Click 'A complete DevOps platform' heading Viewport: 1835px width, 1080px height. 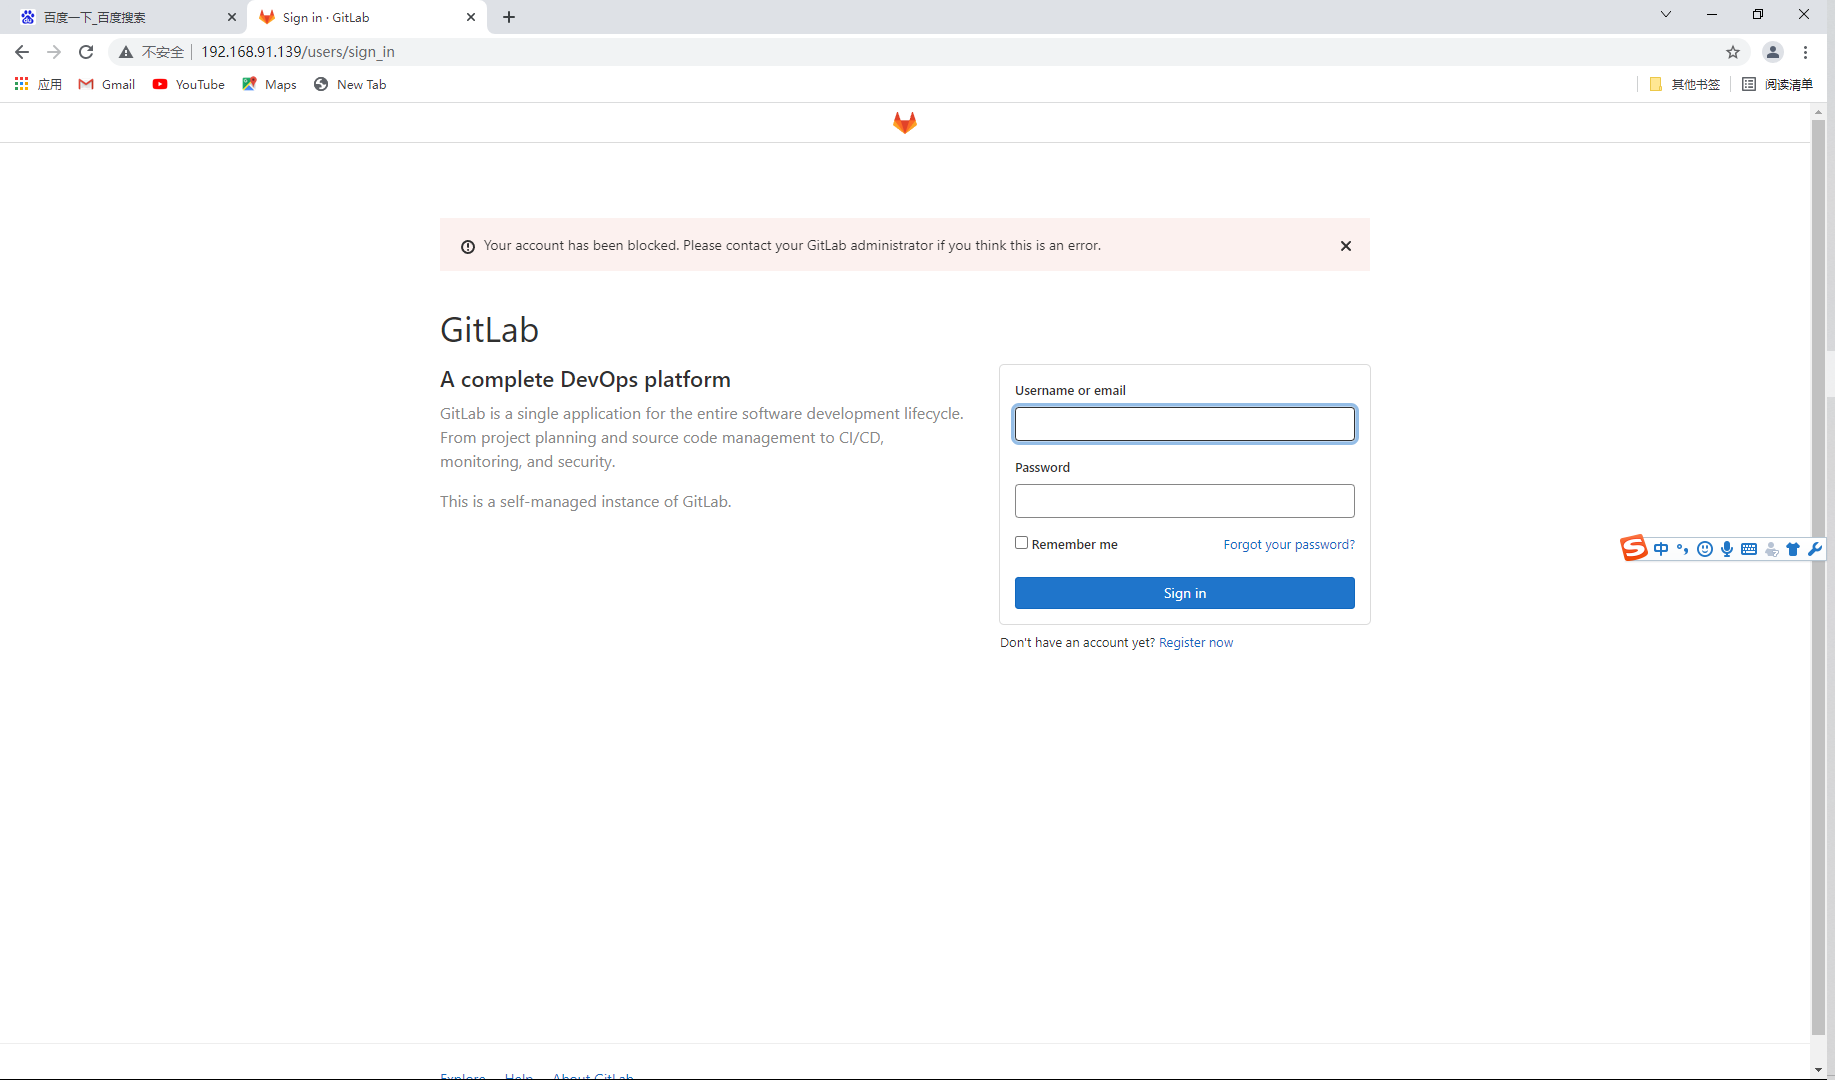[585, 380]
